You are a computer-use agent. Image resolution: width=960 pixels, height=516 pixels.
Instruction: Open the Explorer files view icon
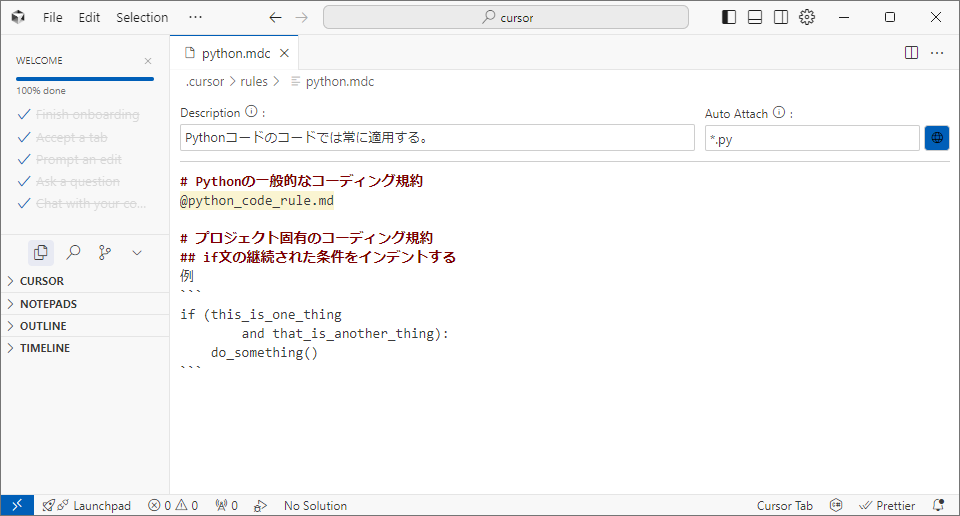(x=41, y=252)
